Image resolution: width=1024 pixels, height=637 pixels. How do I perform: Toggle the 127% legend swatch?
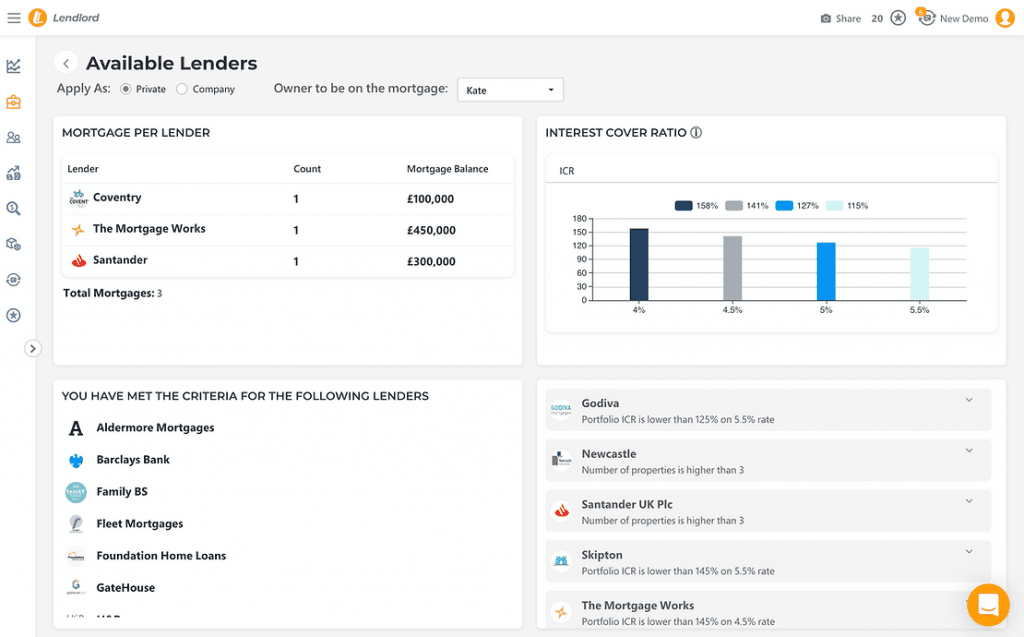tap(784, 206)
